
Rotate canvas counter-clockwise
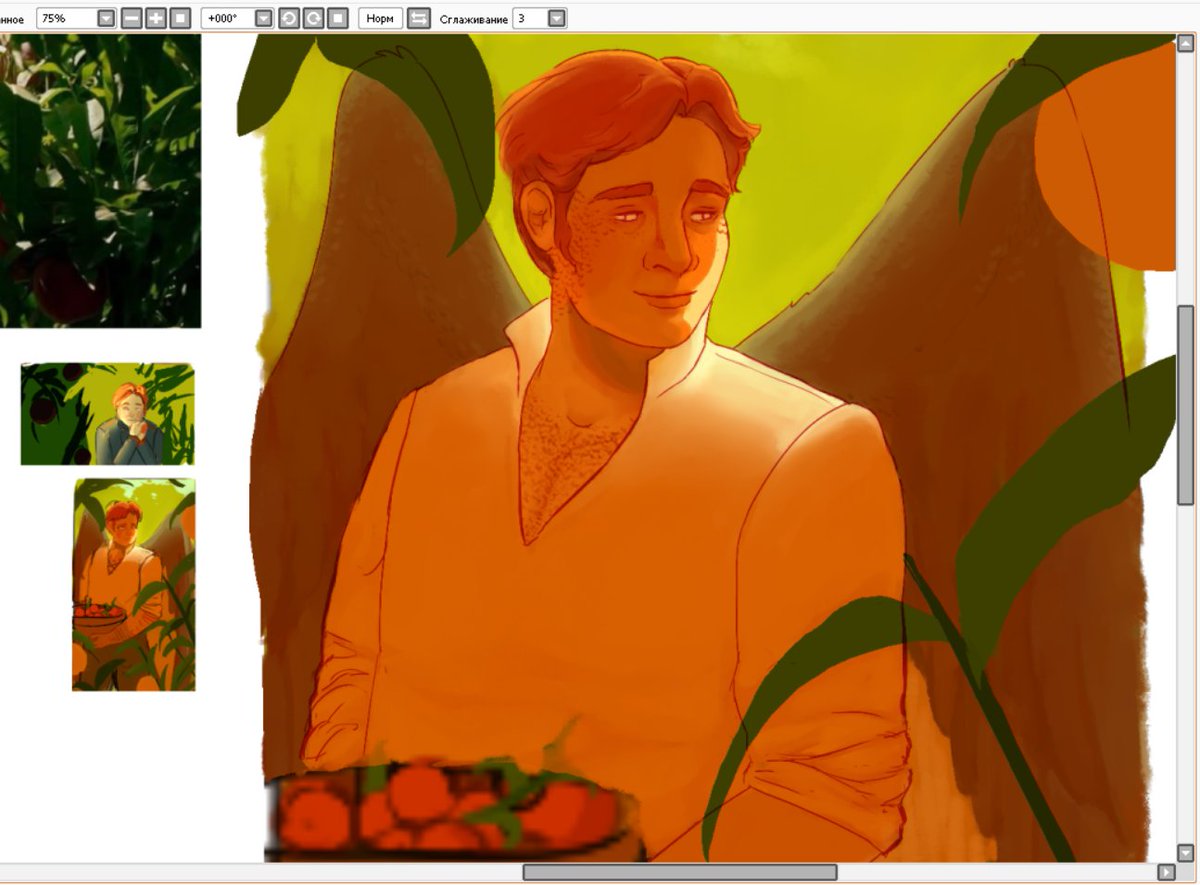pos(289,18)
